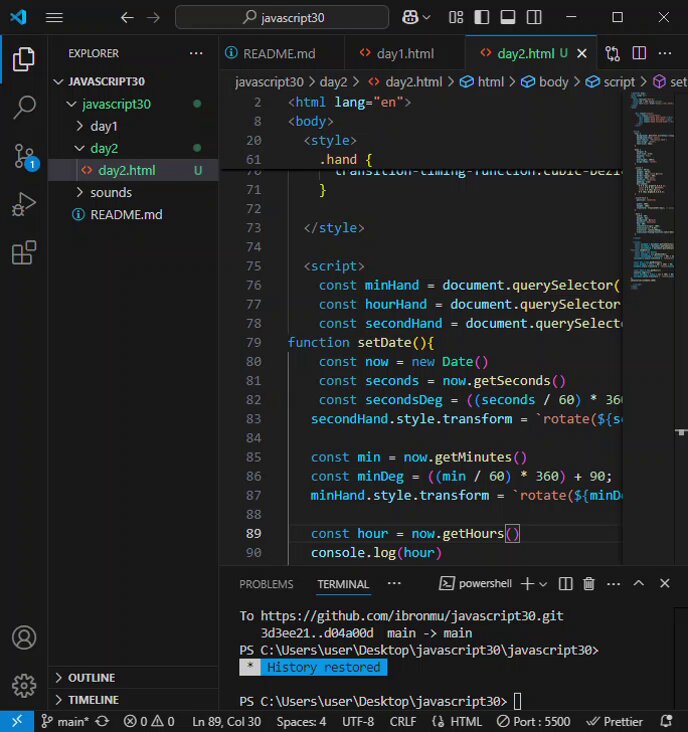688x732 pixels.
Task: Switch to the day1.html editor tab
Action: 405,54
